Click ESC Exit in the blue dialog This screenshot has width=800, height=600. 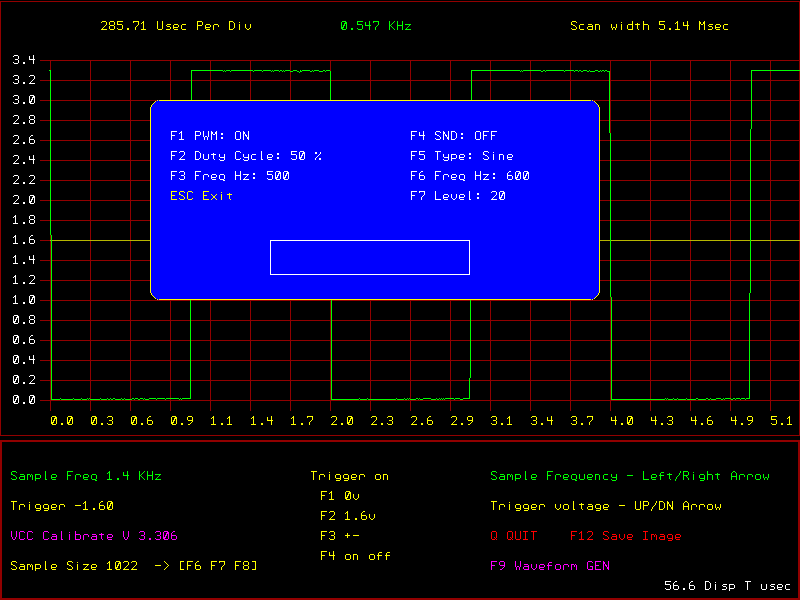point(201,196)
